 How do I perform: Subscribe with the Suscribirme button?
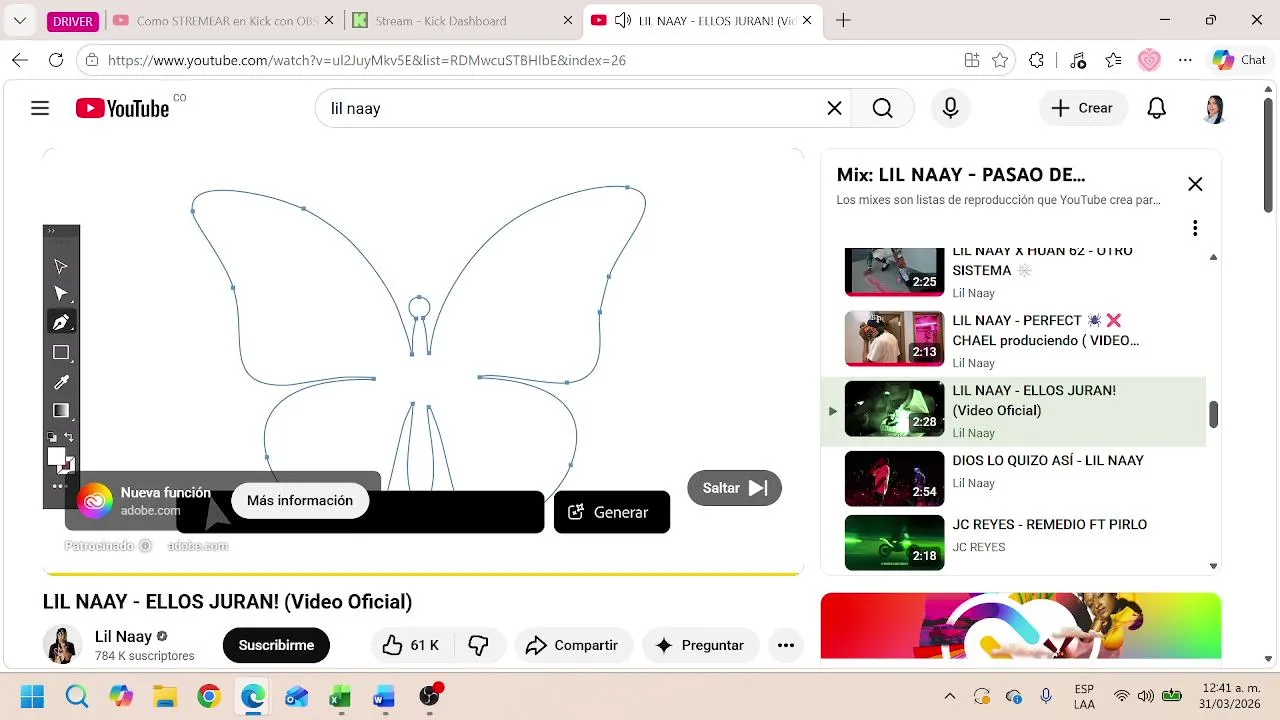[x=276, y=645]
